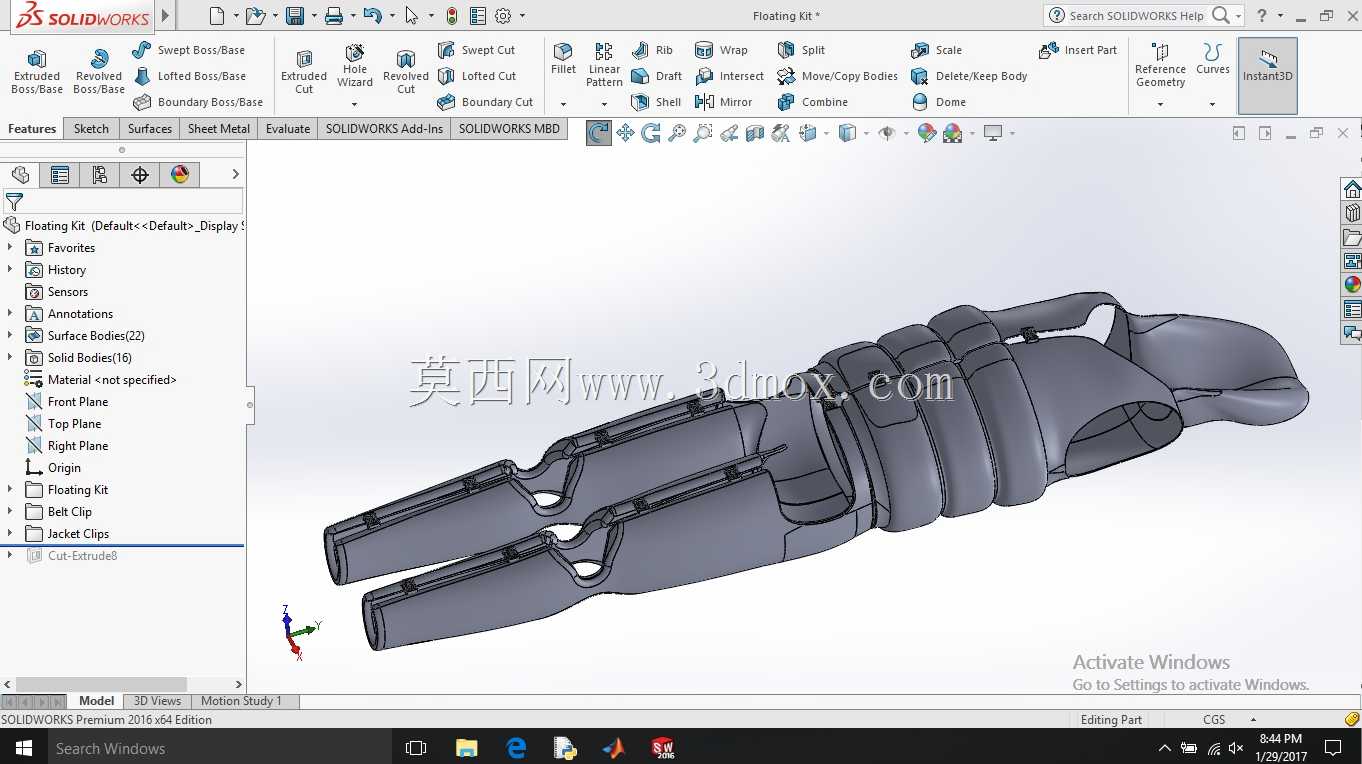The width and height of the screenshot is (1362, 764).
Task: Open the Options gear dropdown arrow
Action: (522, 16)
